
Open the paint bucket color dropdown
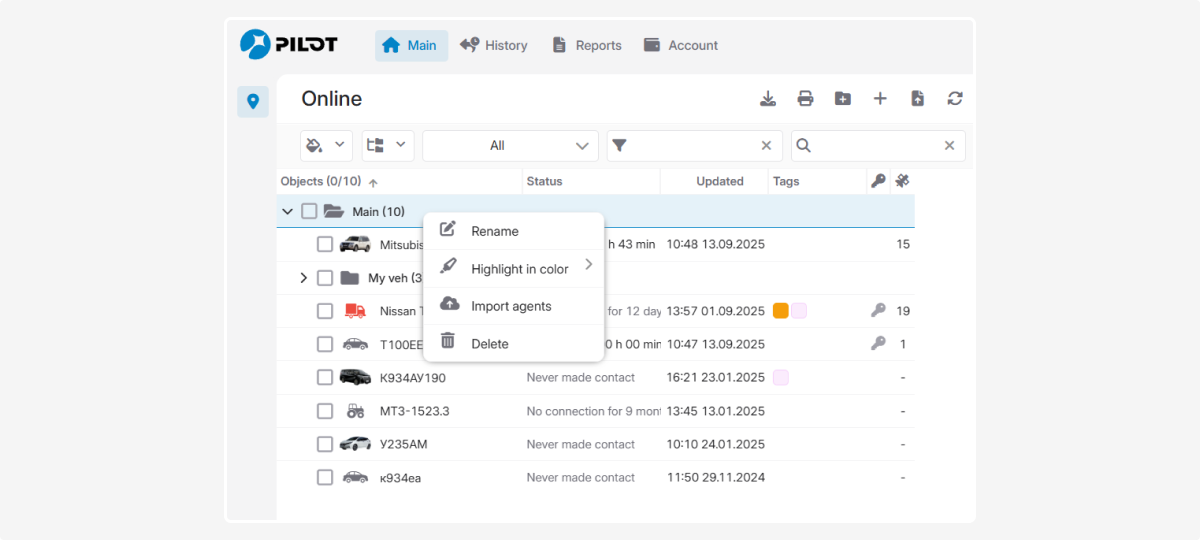tap(326, 146)
